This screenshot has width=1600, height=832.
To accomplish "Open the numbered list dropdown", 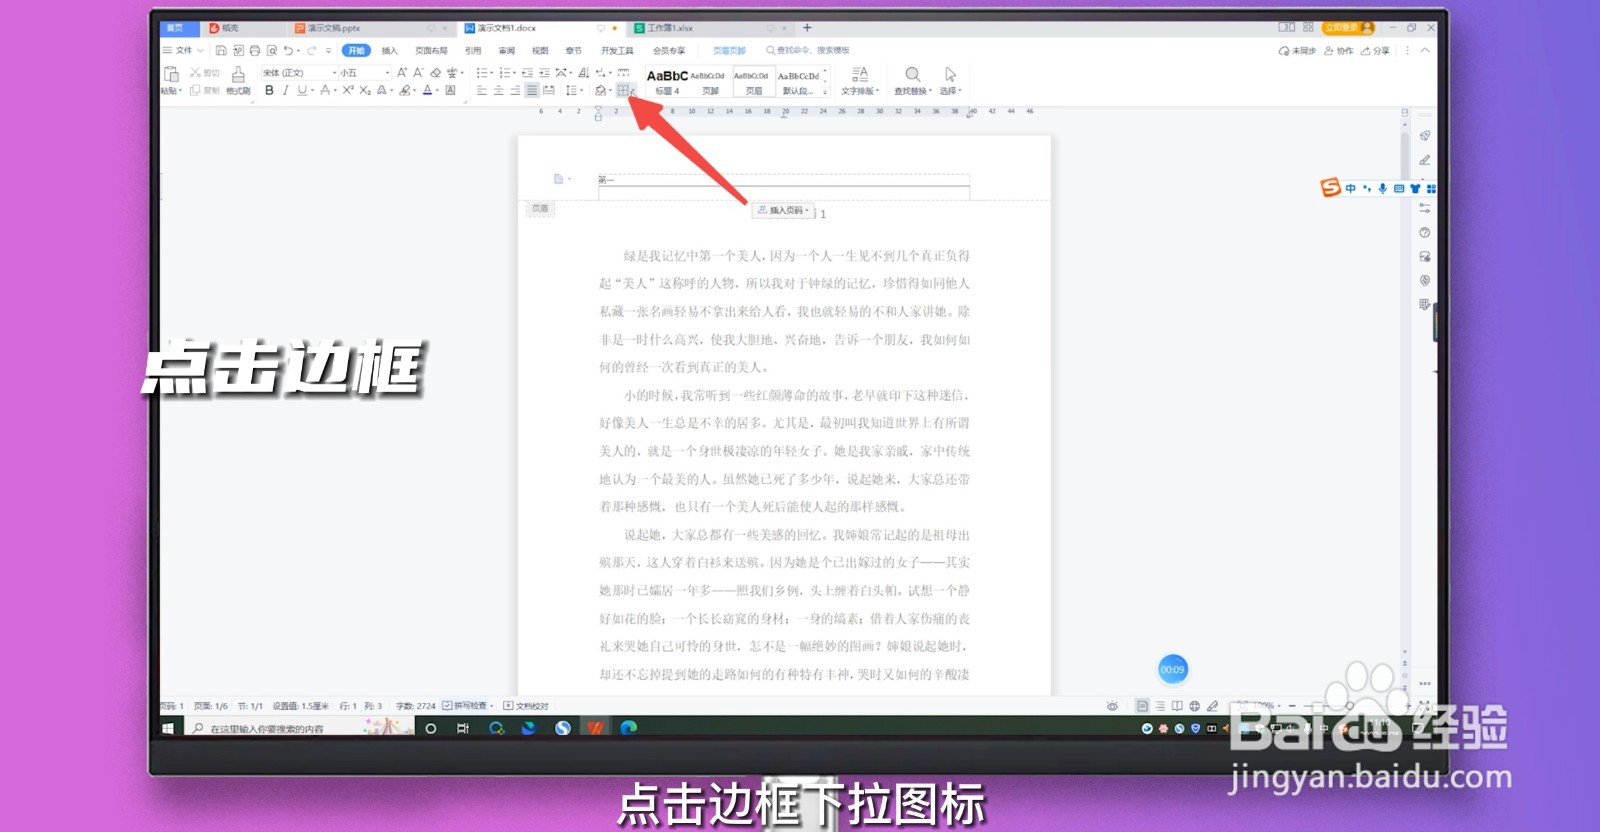I will click(x=514, y=73).
